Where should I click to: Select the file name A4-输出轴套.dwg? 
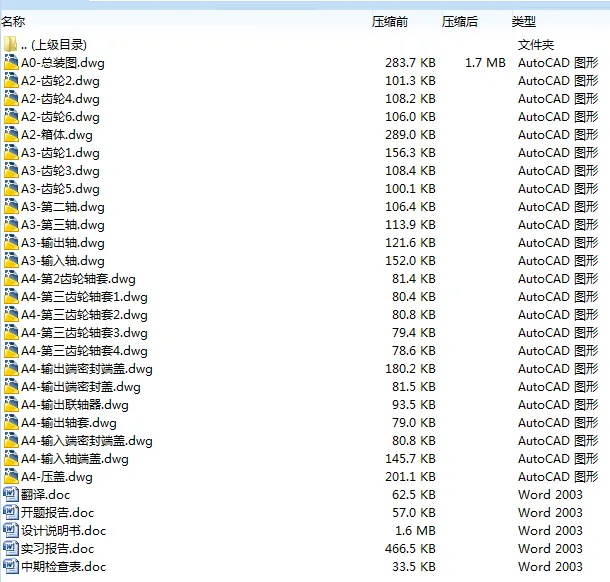point(68,422)
